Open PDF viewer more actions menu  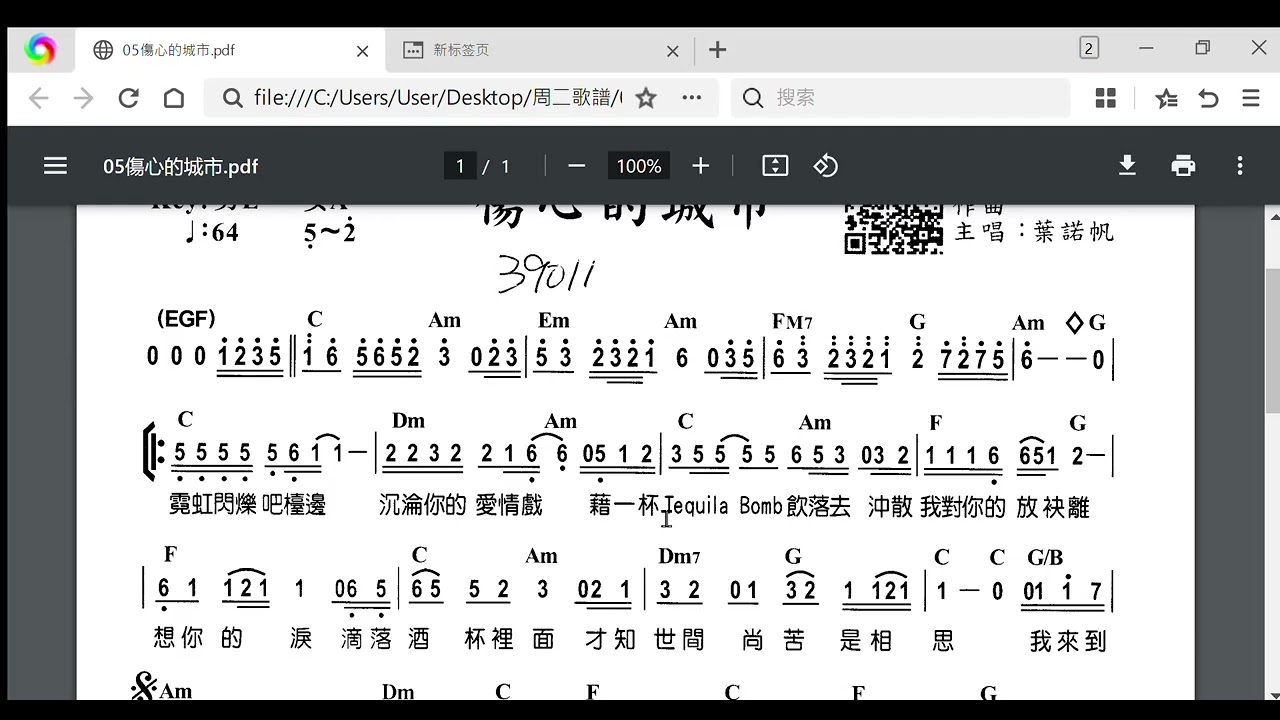click(x=1240, y=166)
